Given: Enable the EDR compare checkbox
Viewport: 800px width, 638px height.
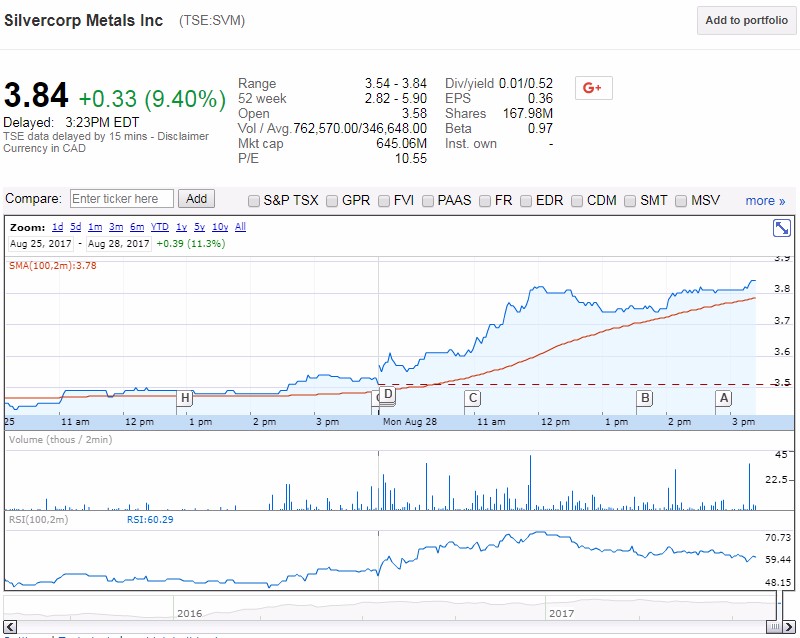Looking at the screenshot, I should click(526, 201).
